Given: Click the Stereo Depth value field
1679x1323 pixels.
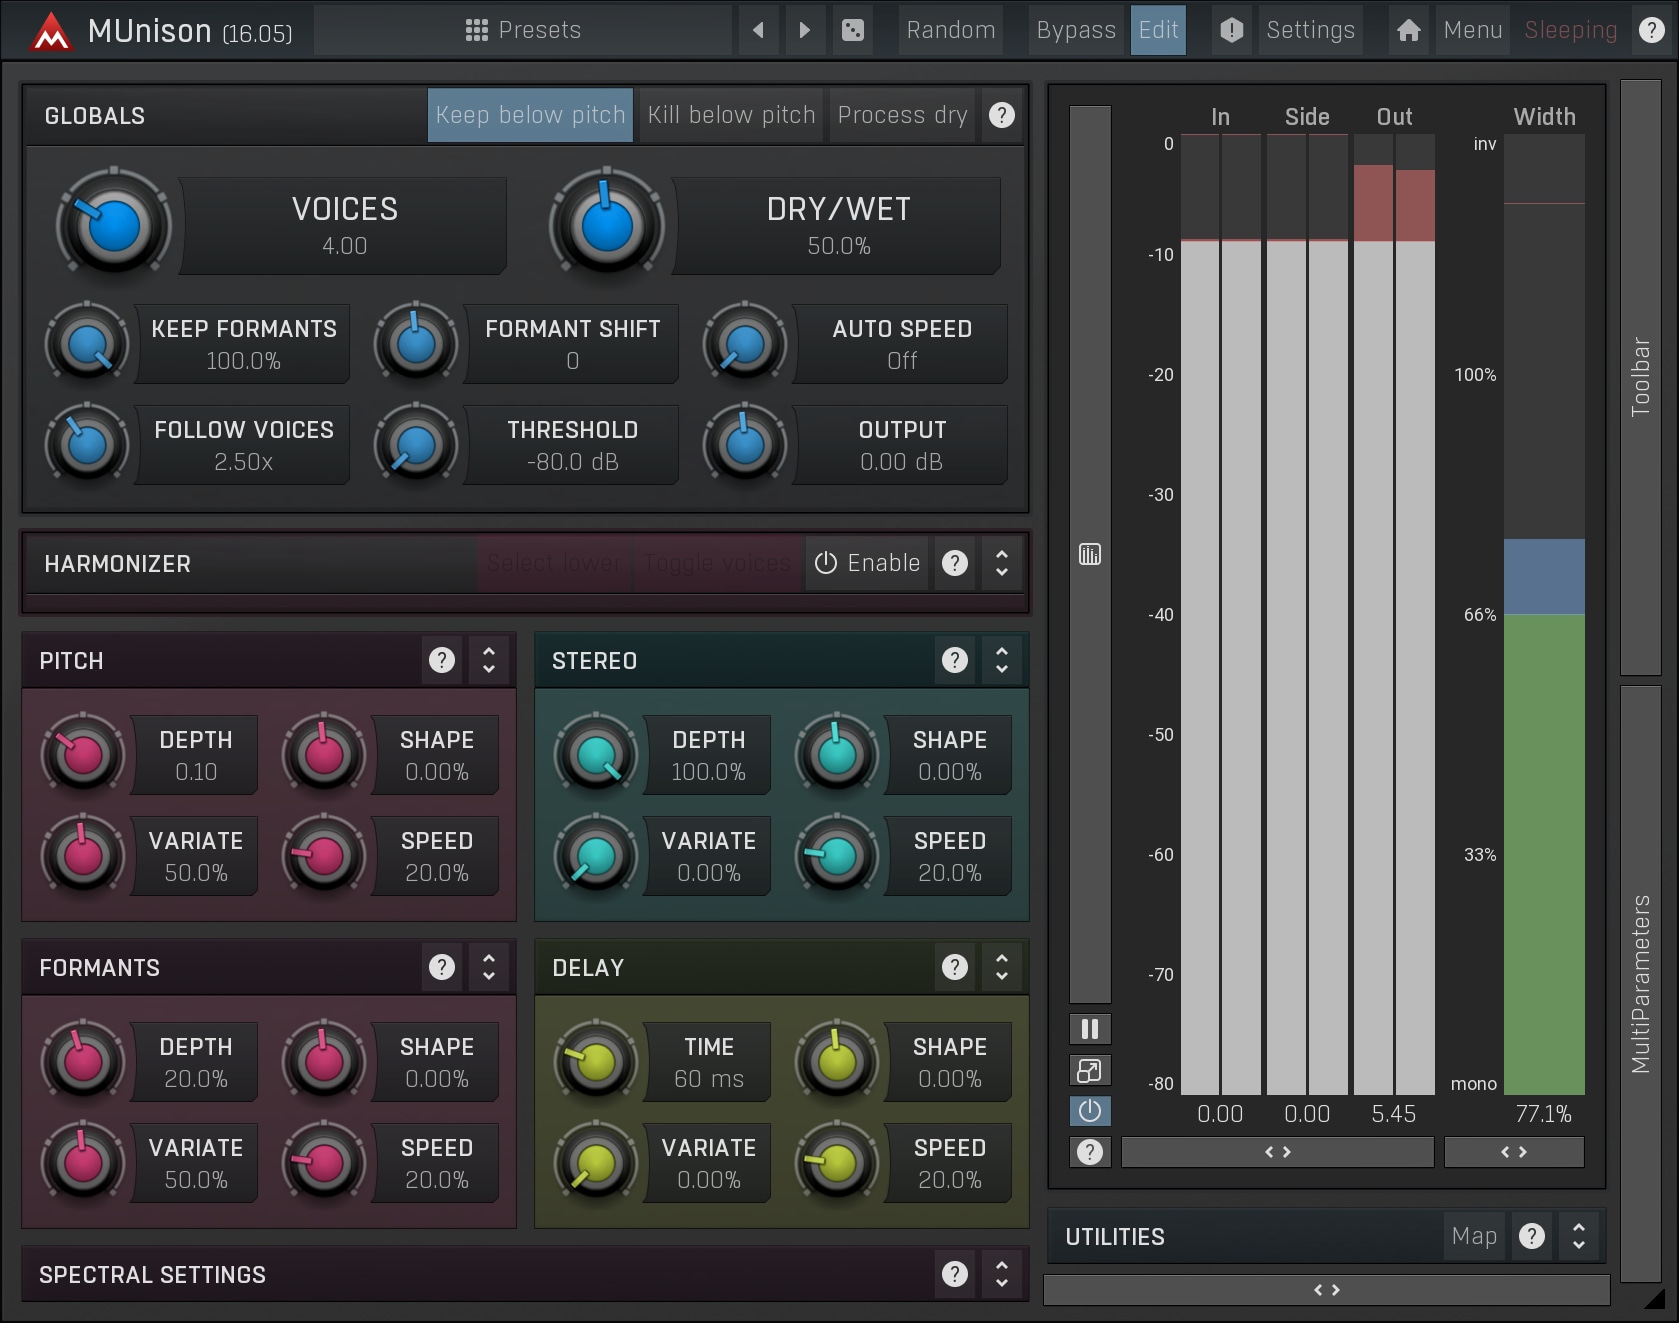Looking at the screenshot, I should [x=708, y=755].
